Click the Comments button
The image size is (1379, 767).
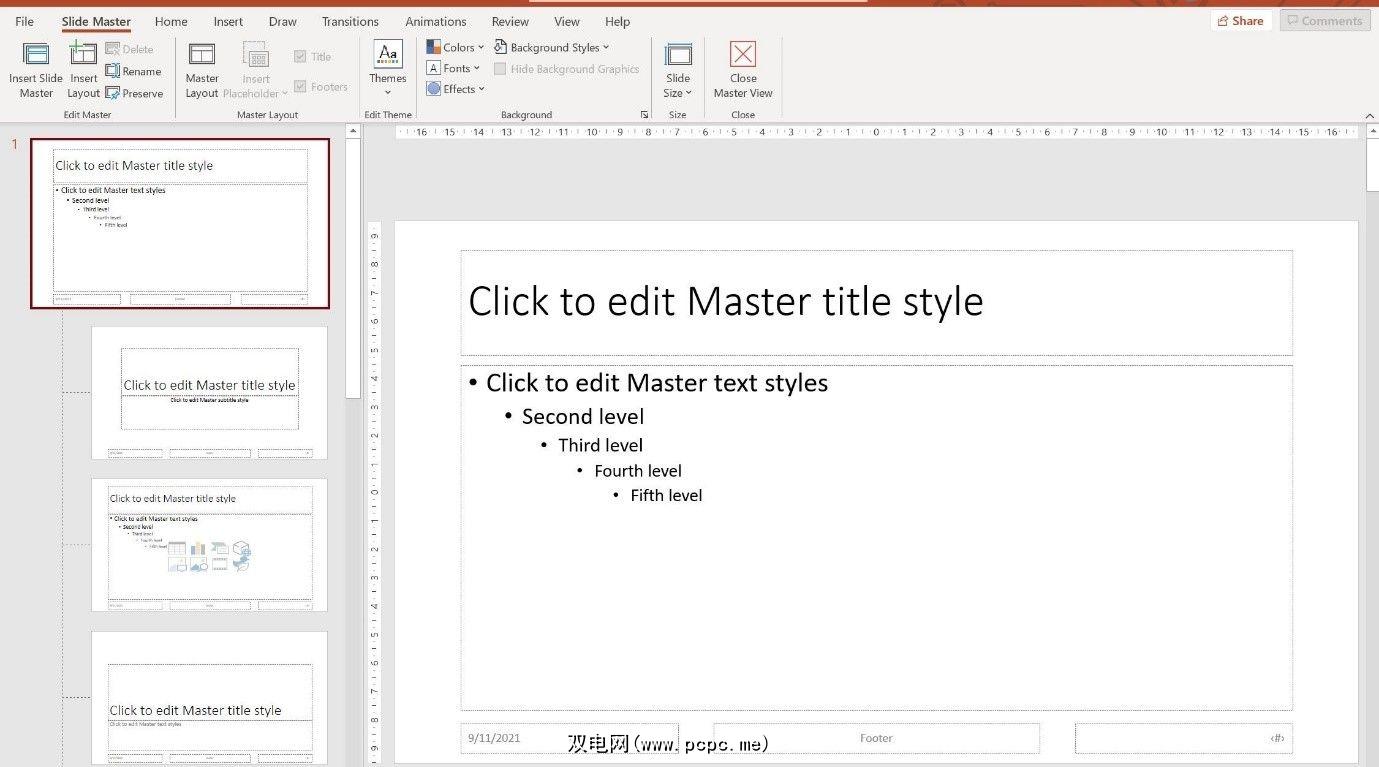tap(1324, 21)
